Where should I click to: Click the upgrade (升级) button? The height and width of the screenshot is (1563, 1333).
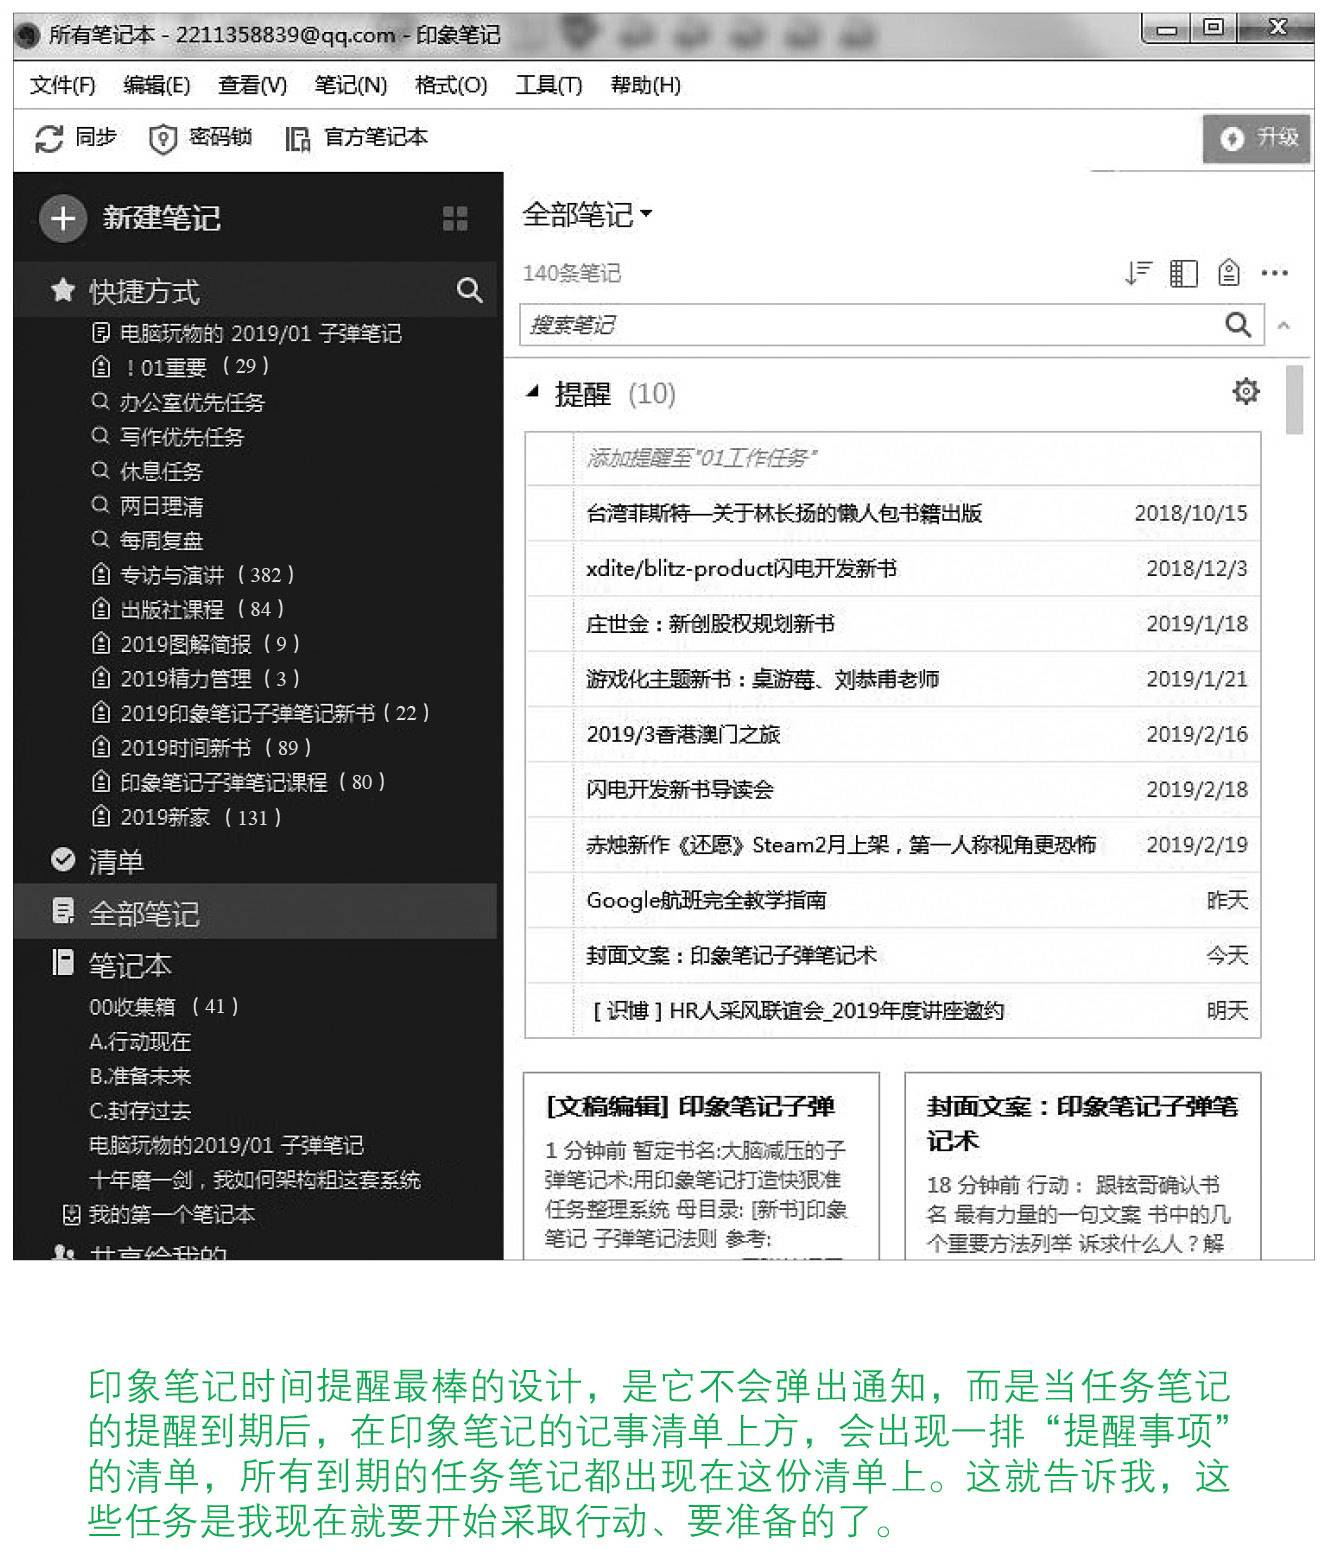pos(1258,138)
